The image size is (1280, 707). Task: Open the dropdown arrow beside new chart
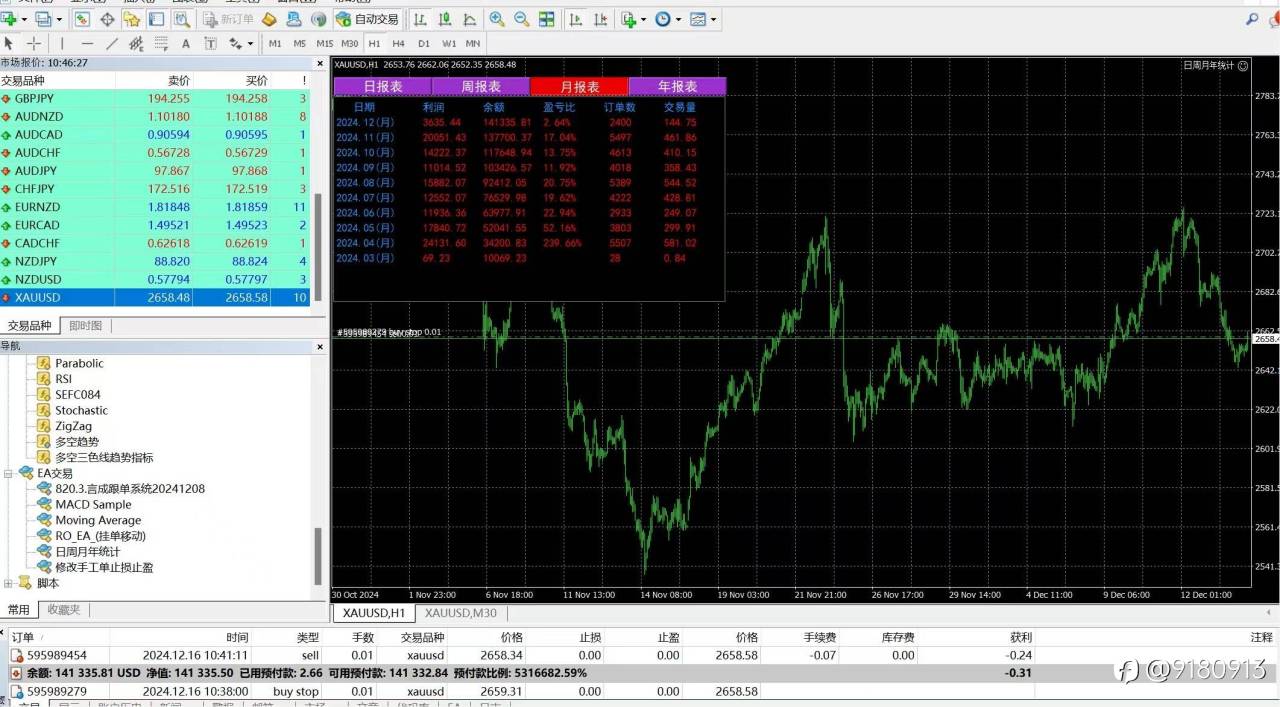(x=24, y=19)
